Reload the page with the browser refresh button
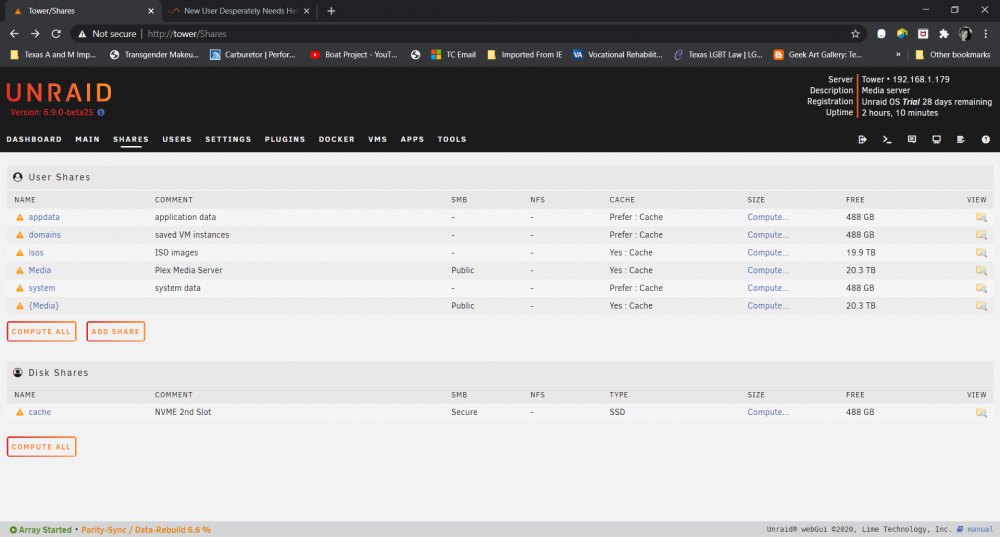 point(56,34)
